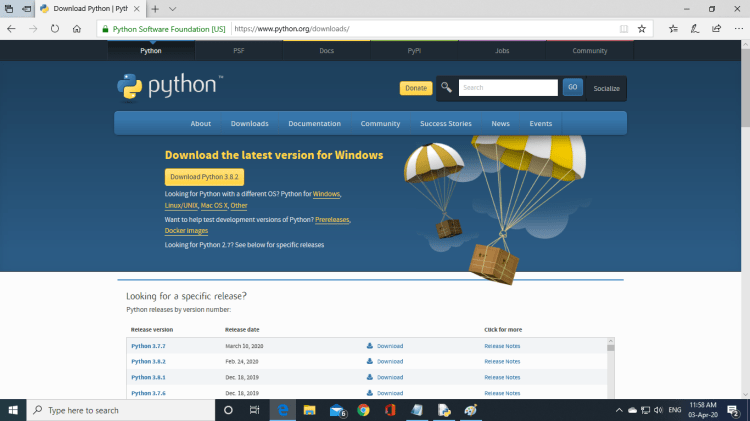Select the Community top tab
Viewport: 750px width, 421px height.
pos(590,51)
